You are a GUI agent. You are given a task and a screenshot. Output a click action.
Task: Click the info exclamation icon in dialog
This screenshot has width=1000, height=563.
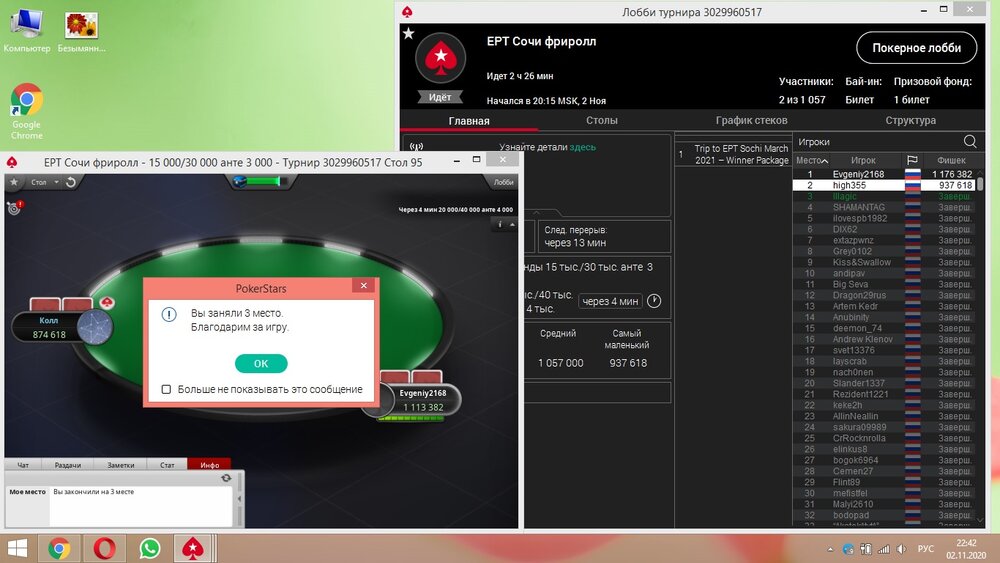point(168,314)
